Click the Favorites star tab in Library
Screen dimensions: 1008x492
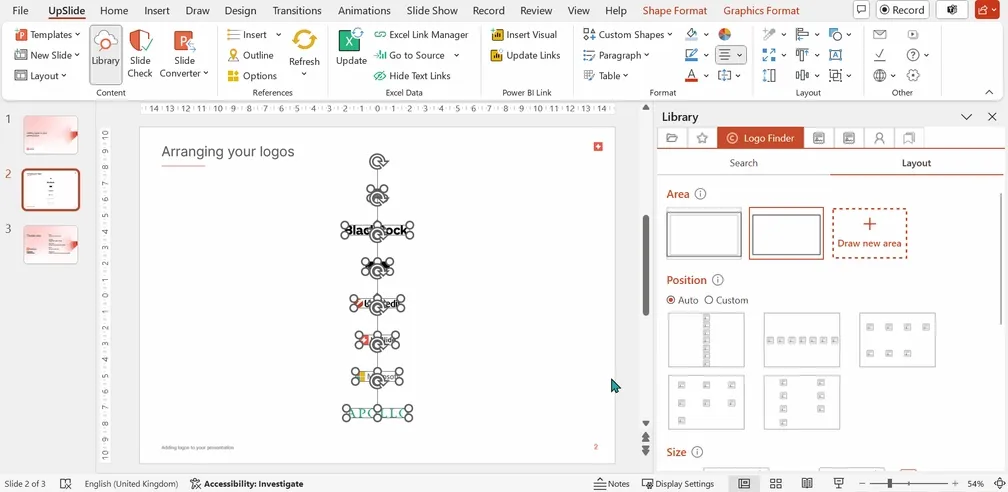tap(702, 138)
